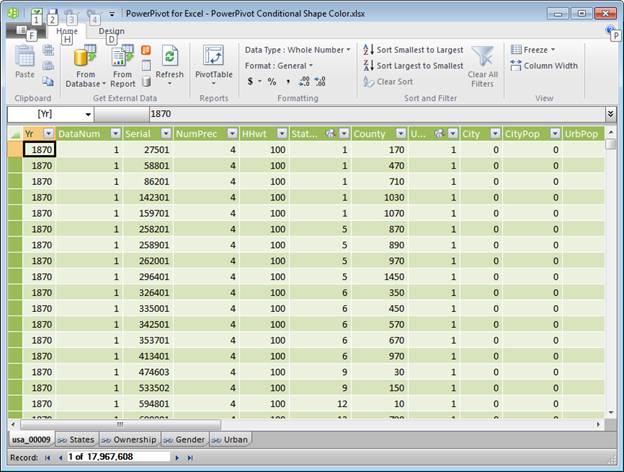This screenshot has width=624, height=472.
Task: Click the From Report icon
Action: tap(123, 56)
